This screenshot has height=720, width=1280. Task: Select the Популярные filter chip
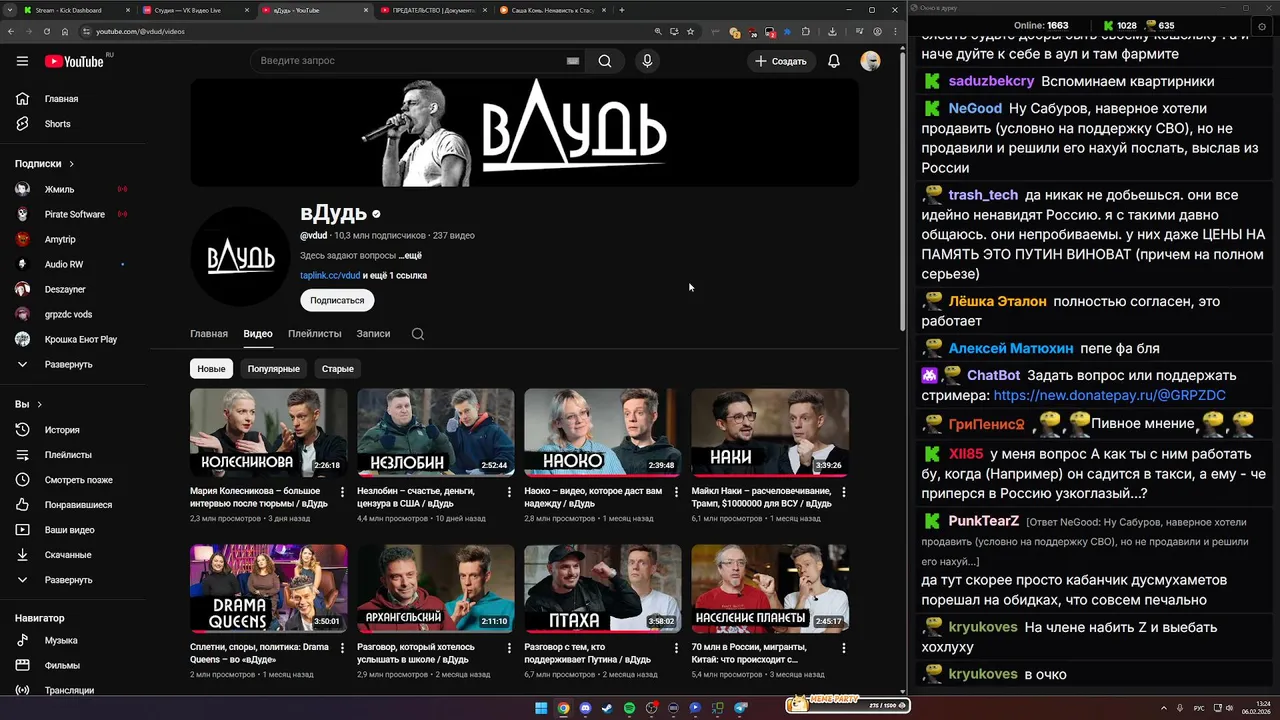click(273, 369)
